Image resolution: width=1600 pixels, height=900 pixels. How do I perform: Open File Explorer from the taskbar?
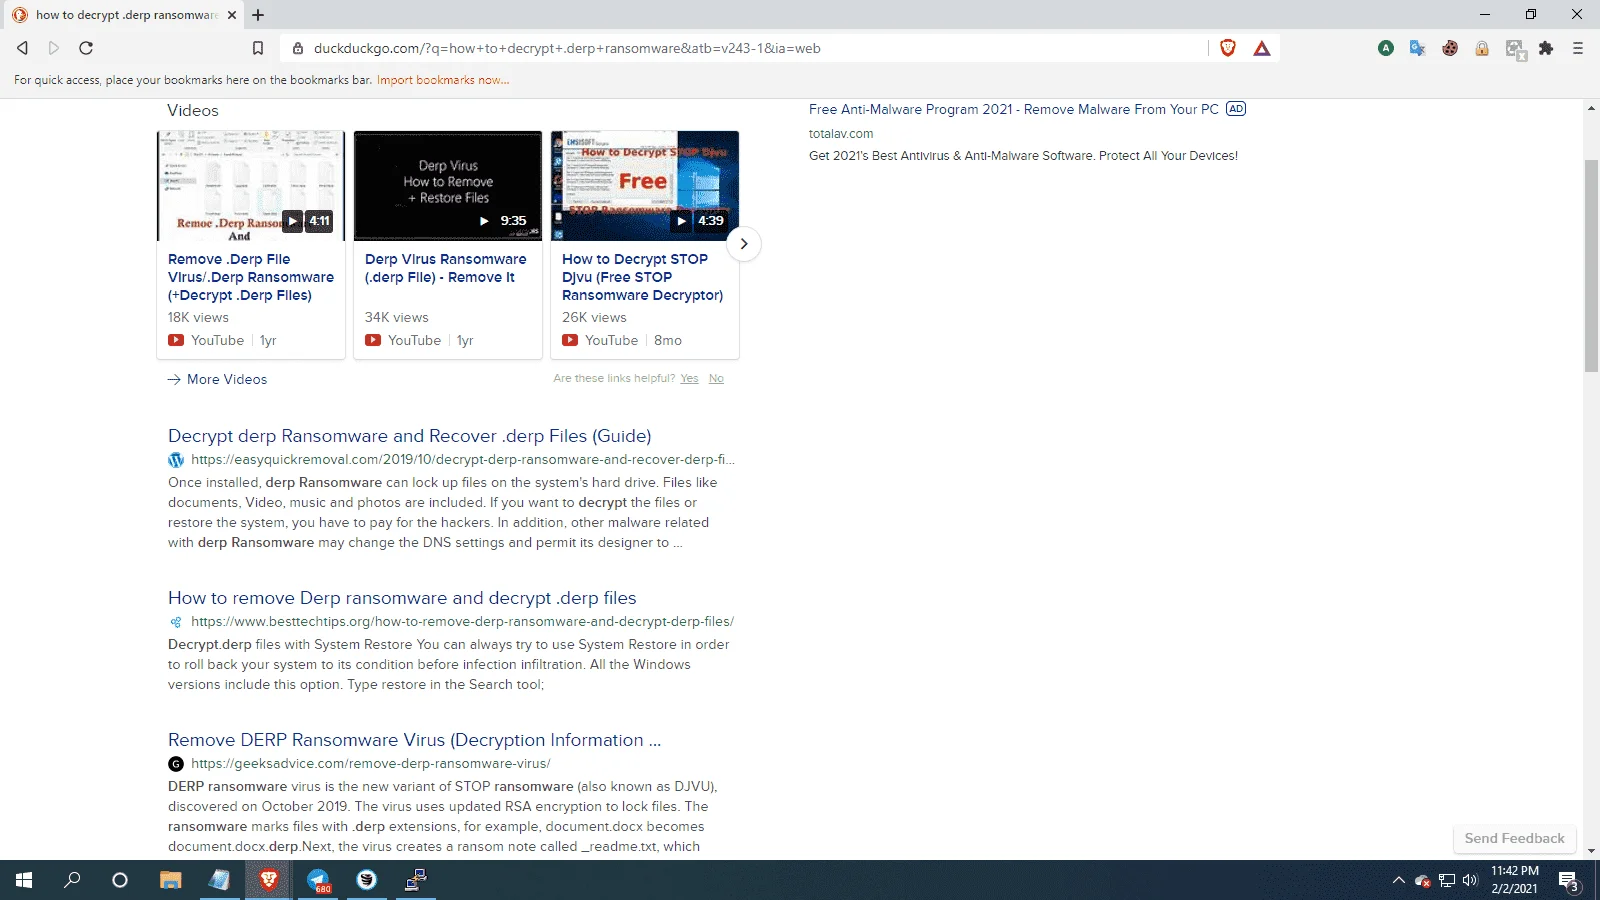[171, 880]
